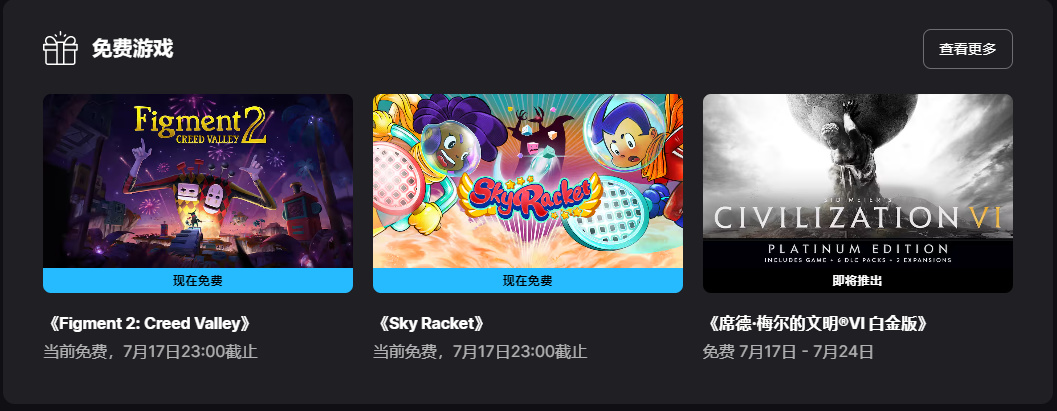
Task: Click the CIVILIZATION VI logo text
Action: [857, 218]
